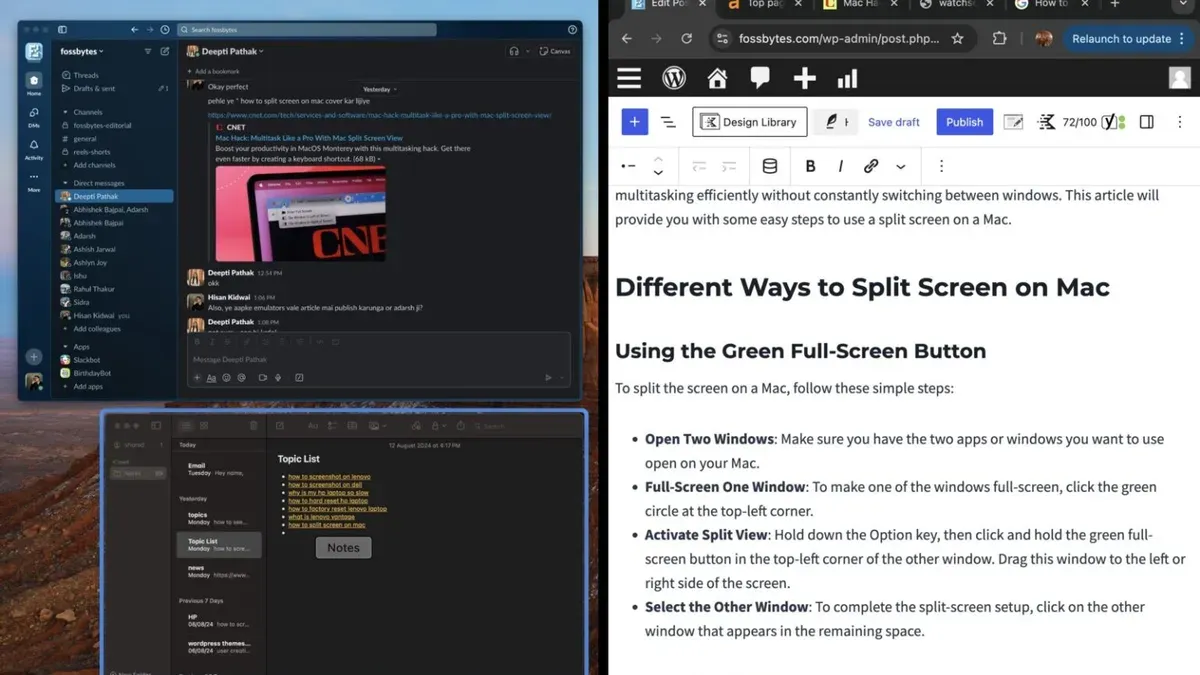Click the list block type icon in block toolbar
1200x675 pixels.
coord(628,166)
